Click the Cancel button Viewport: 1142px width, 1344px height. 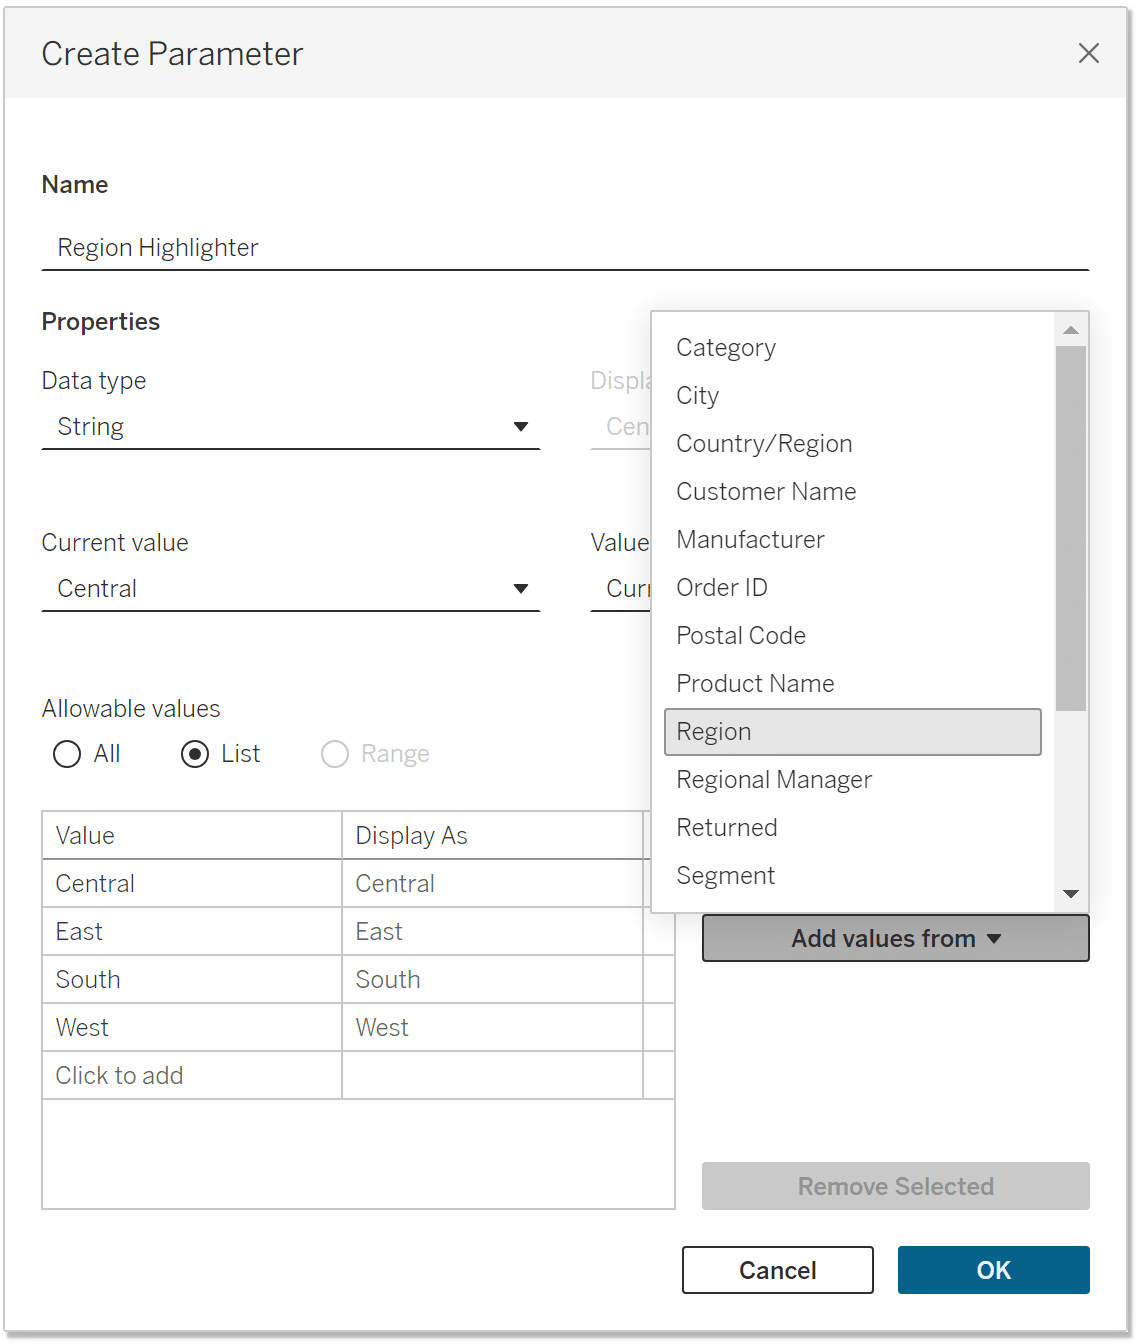point(778,1270)
